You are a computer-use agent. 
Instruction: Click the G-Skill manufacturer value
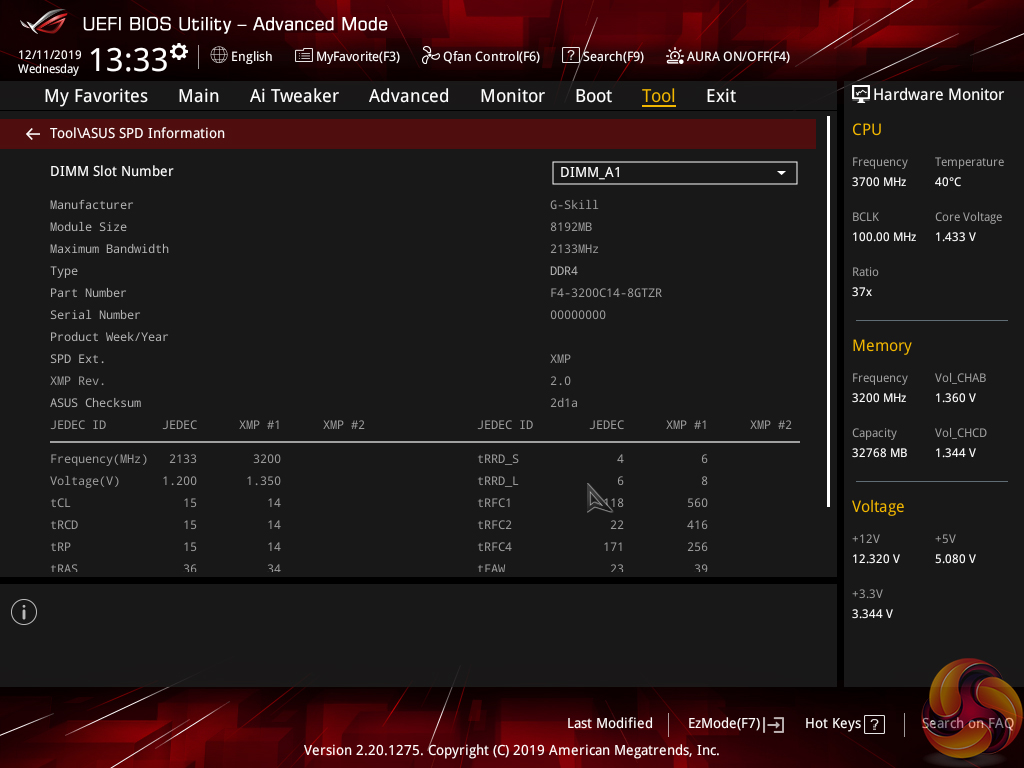574,205
